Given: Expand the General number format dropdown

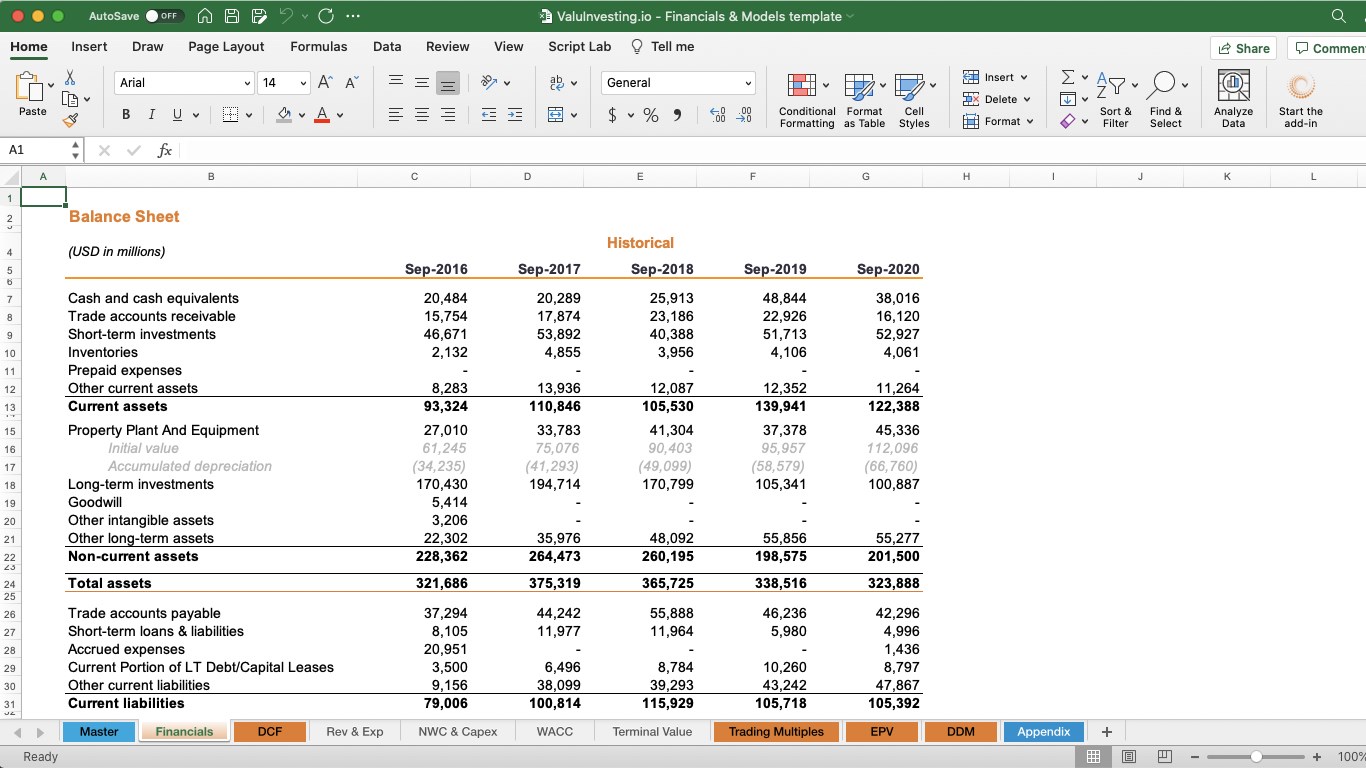Looking at the screenshot, I should pos(748,83).
